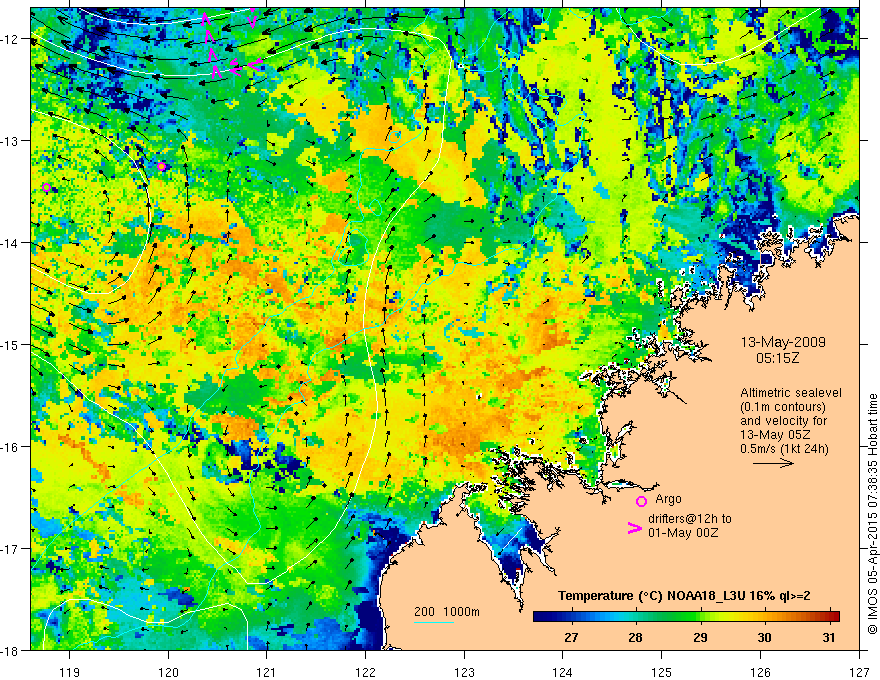
Task: Click the (0.1m contours) text line
Action: [783, 407]
